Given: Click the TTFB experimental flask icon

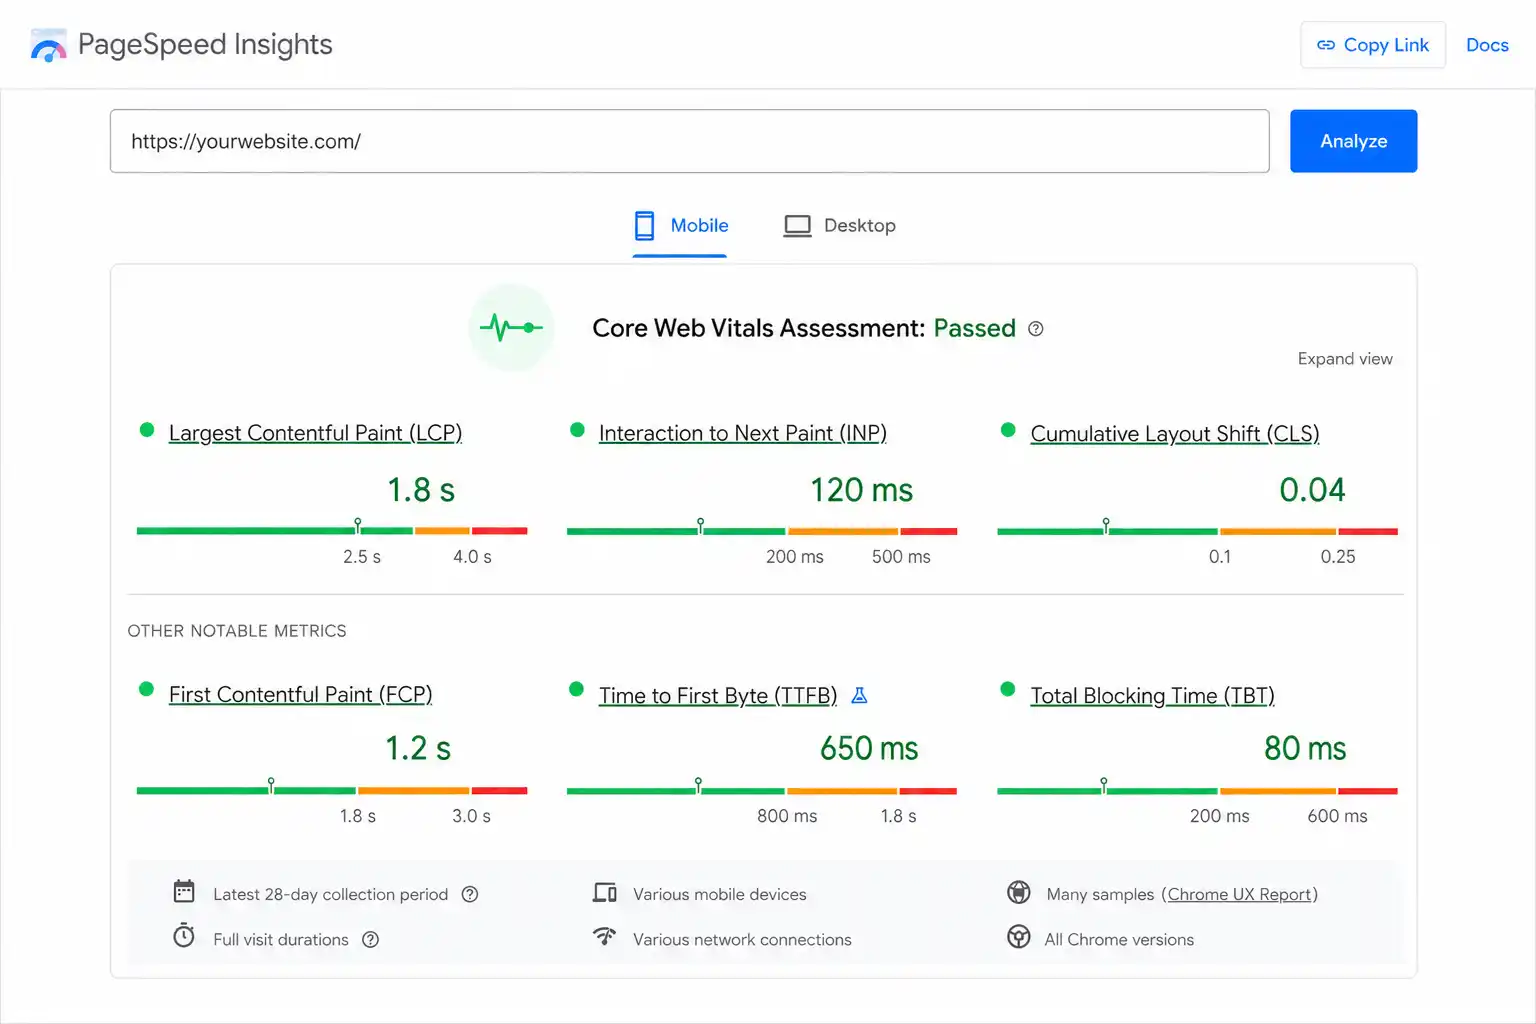Looking at the screenshot, I should click(x=859, y=695).
